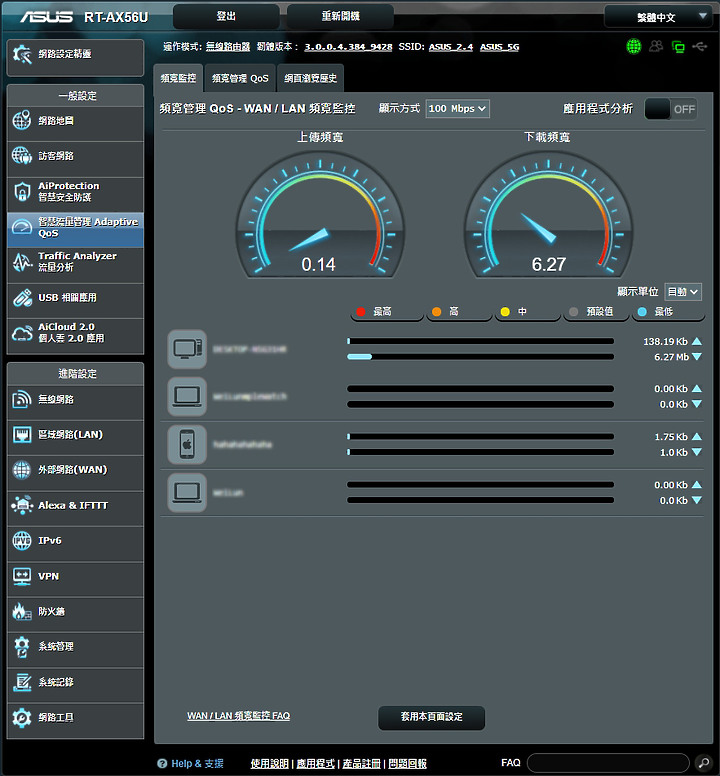
Task: Open the Network Tools (網路工具) icon
Action: 22,717
